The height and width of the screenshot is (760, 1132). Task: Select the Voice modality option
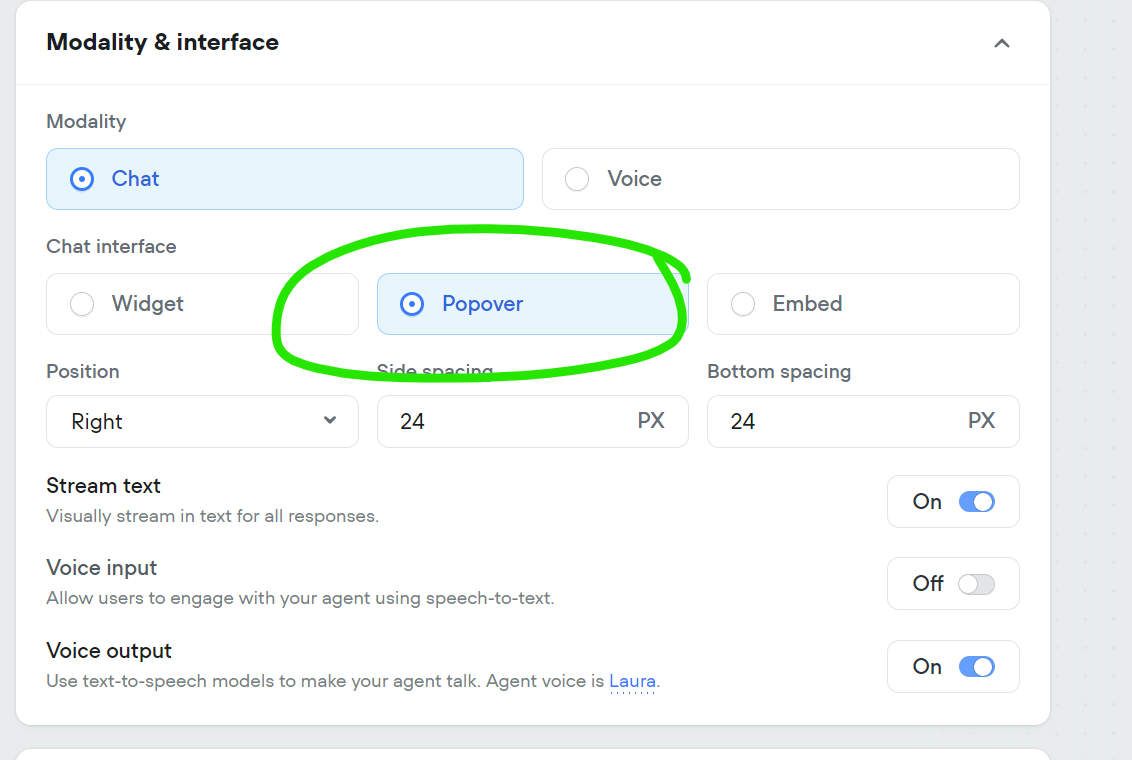(x=780, y=179)
